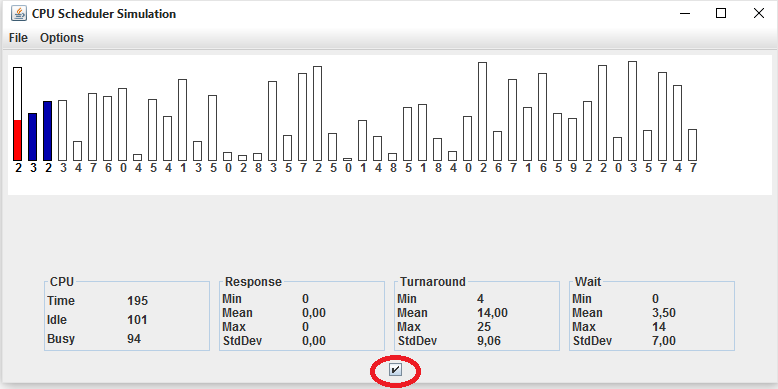This screenshot has height=389, width=778.
Task: Close the CPU Scheduler Simulation window
Action: pyautogui.click(x=759, y=13)
